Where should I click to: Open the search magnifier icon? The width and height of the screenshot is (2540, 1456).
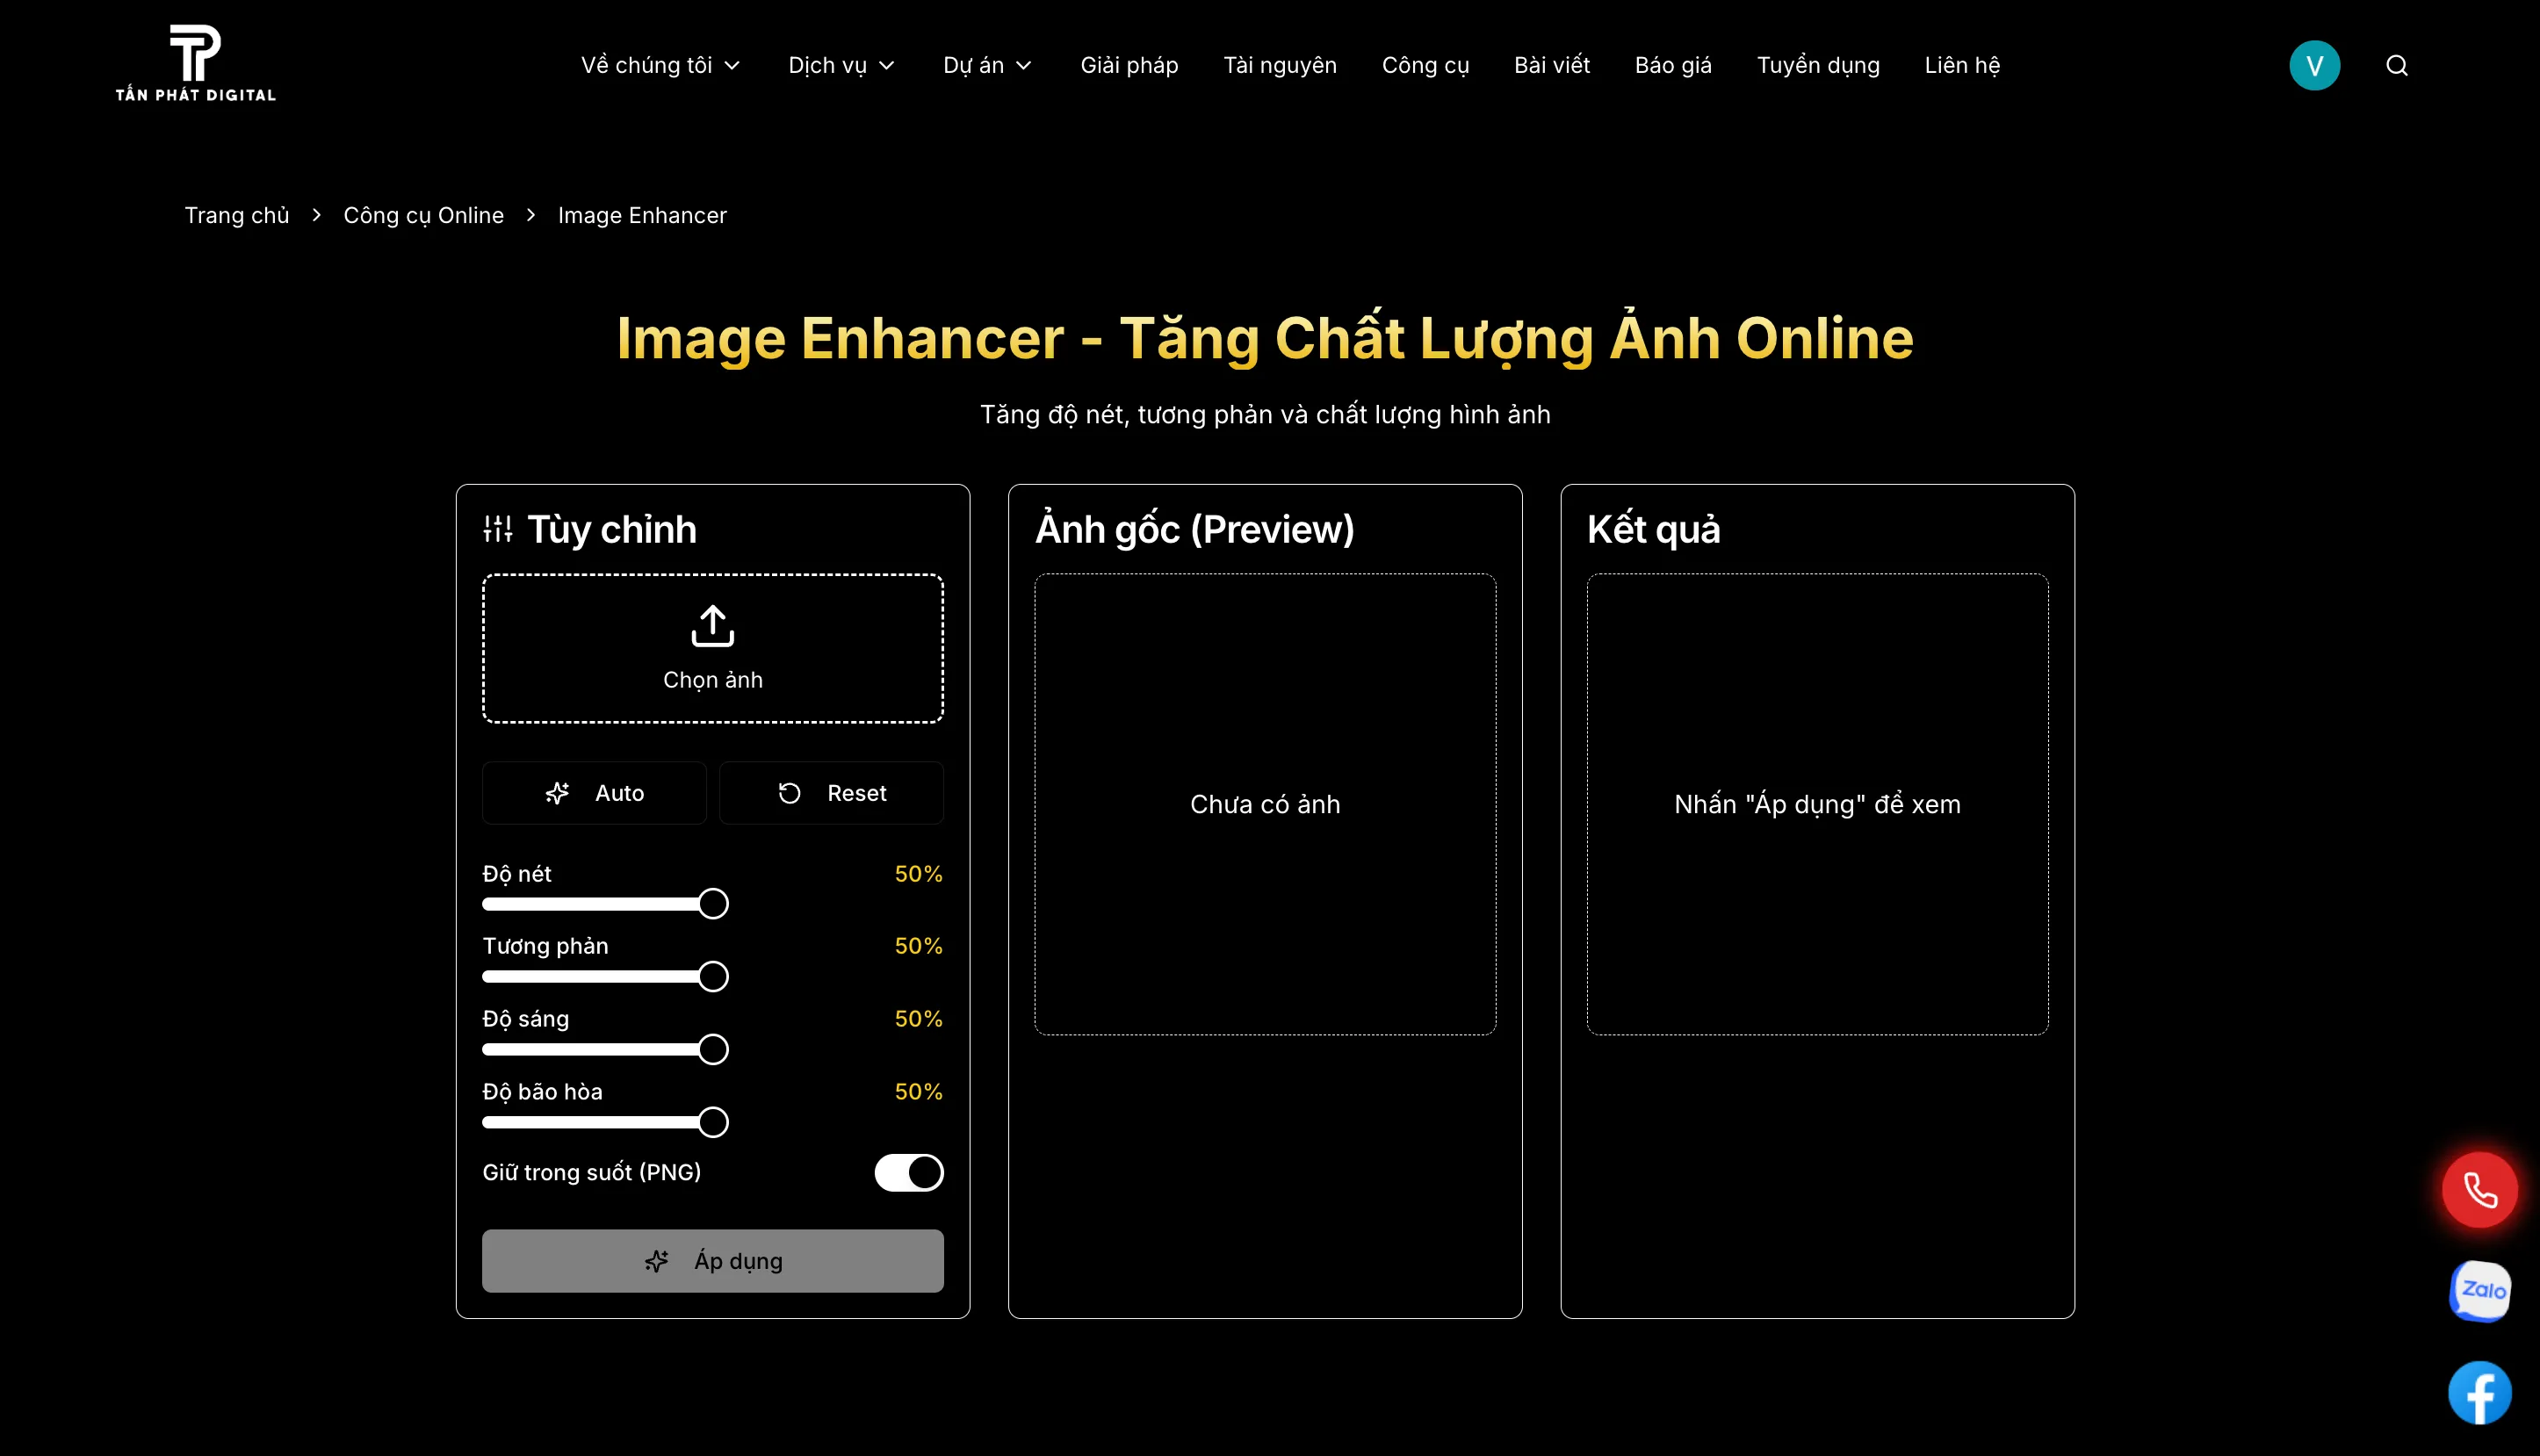coord(2398,65)
